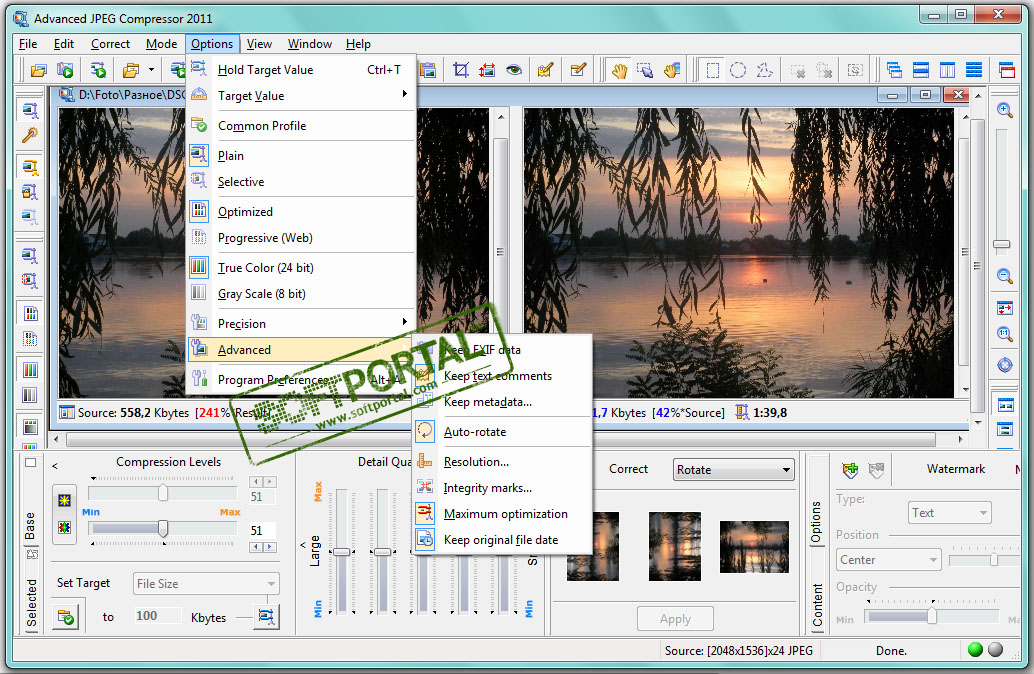Click the target size Kbytes input field
This screenshot has width=1034, height=674.
(157, 616)
